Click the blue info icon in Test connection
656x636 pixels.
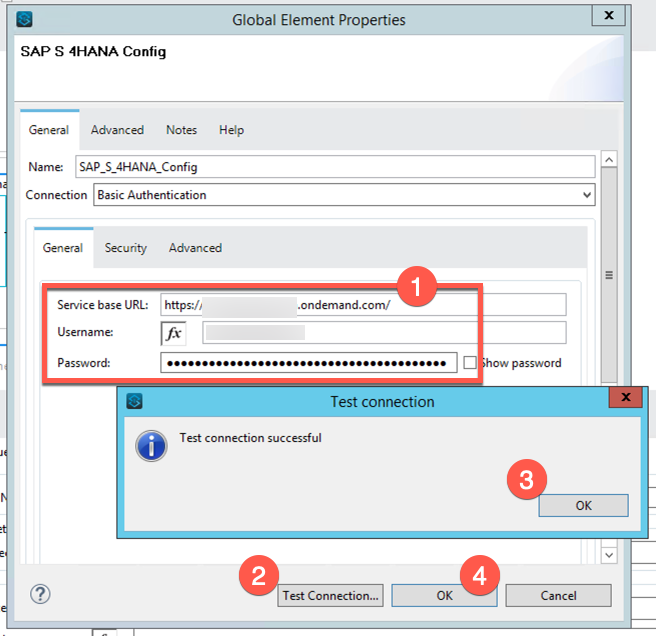click(151, 446)
